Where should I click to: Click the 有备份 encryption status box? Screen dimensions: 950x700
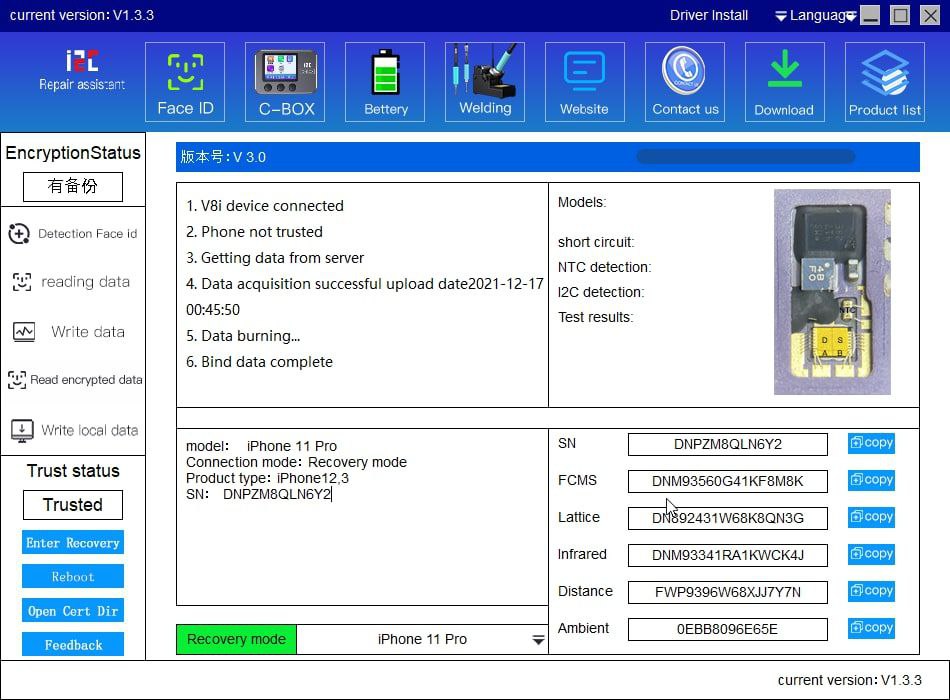(73, 186)
